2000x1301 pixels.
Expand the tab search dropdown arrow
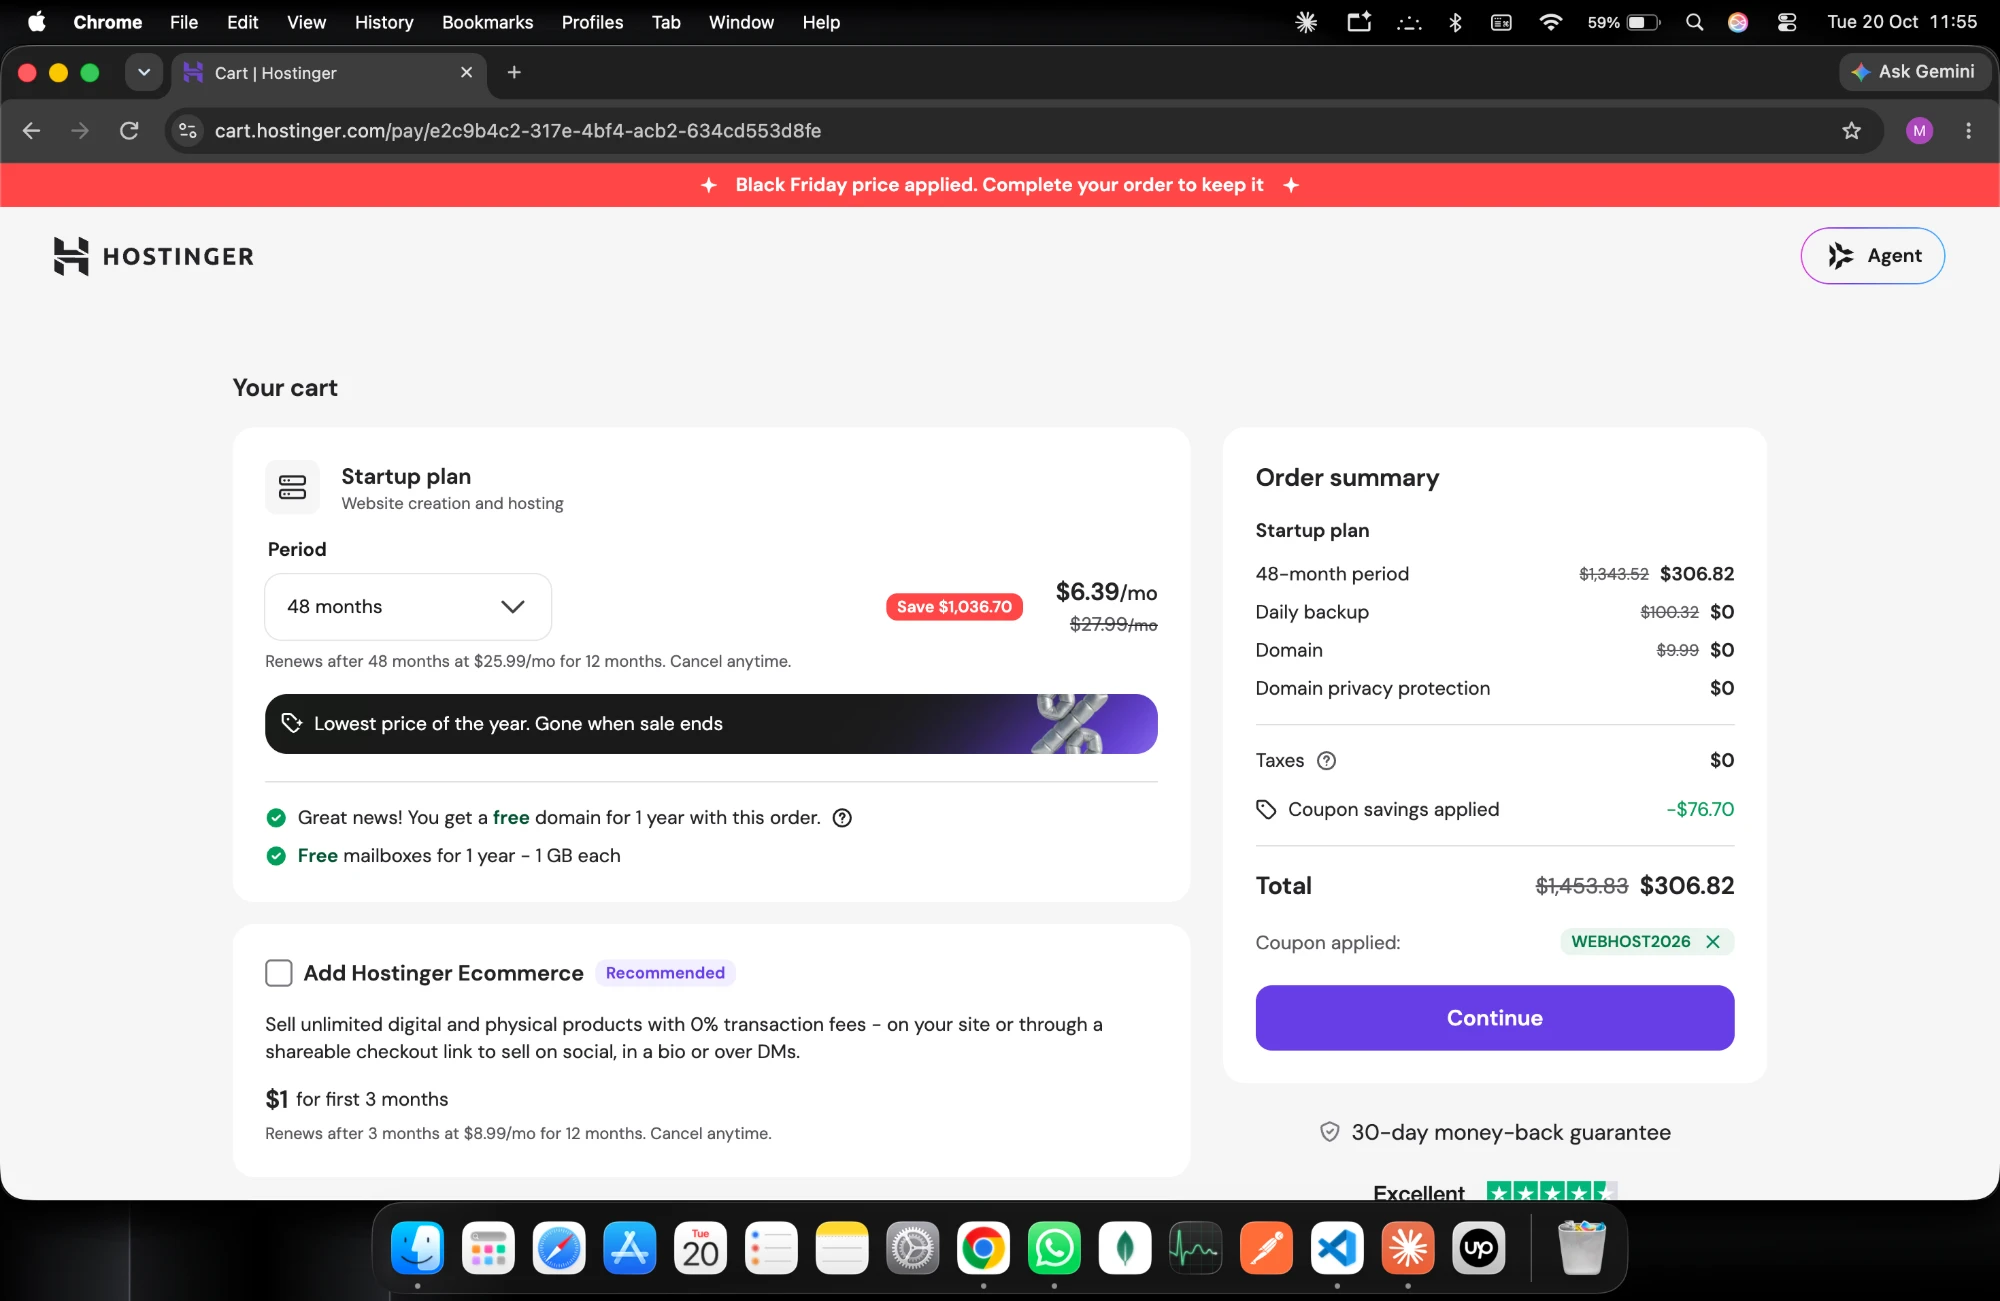coord(144,72)
